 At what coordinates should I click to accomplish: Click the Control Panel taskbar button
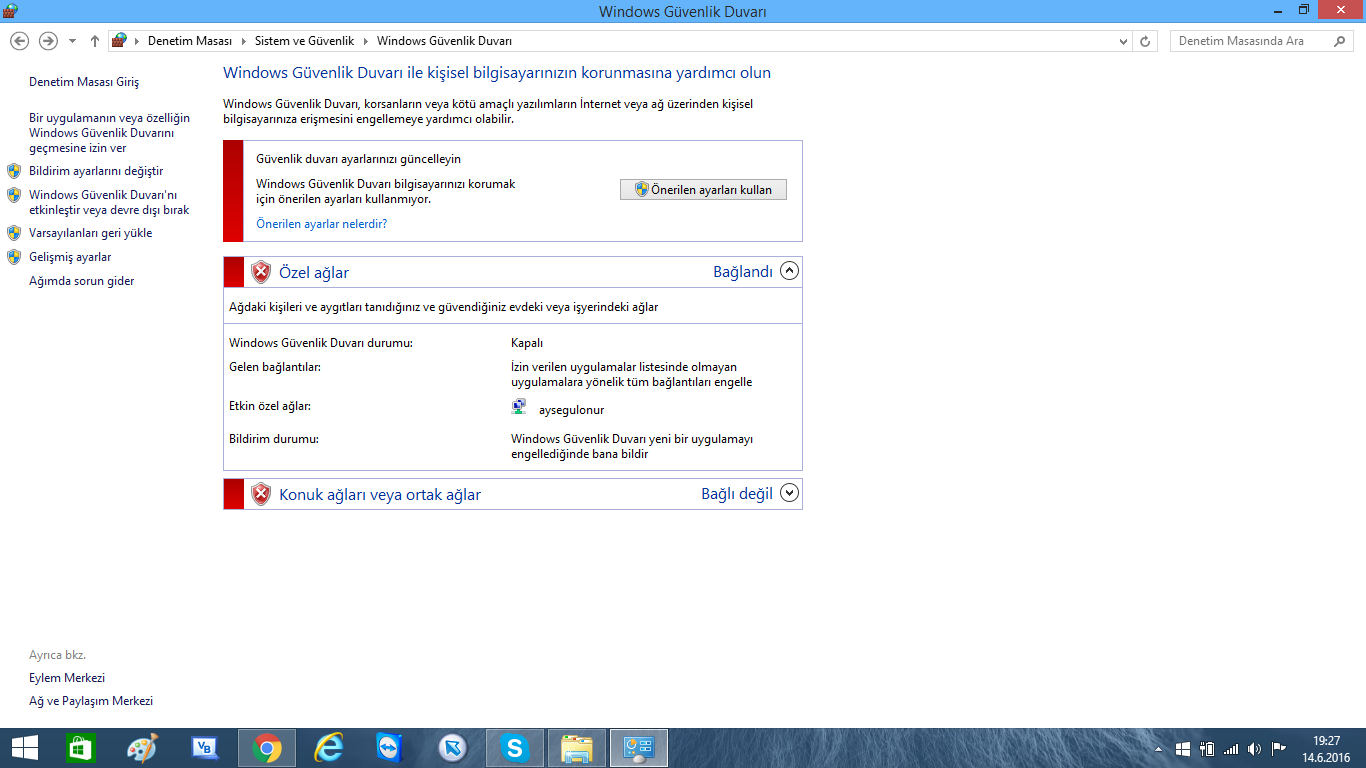(638, 748)
